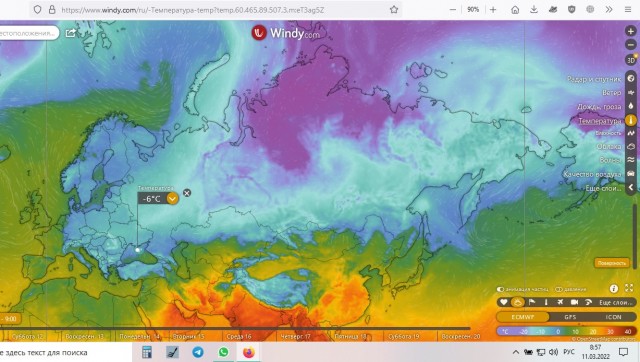Image resolution: width=640 pixels, height=362 pixels.
Task: Open the surface altitude 'Поверхность' selector
Action: pyautogui.click(x=612, y=263)
